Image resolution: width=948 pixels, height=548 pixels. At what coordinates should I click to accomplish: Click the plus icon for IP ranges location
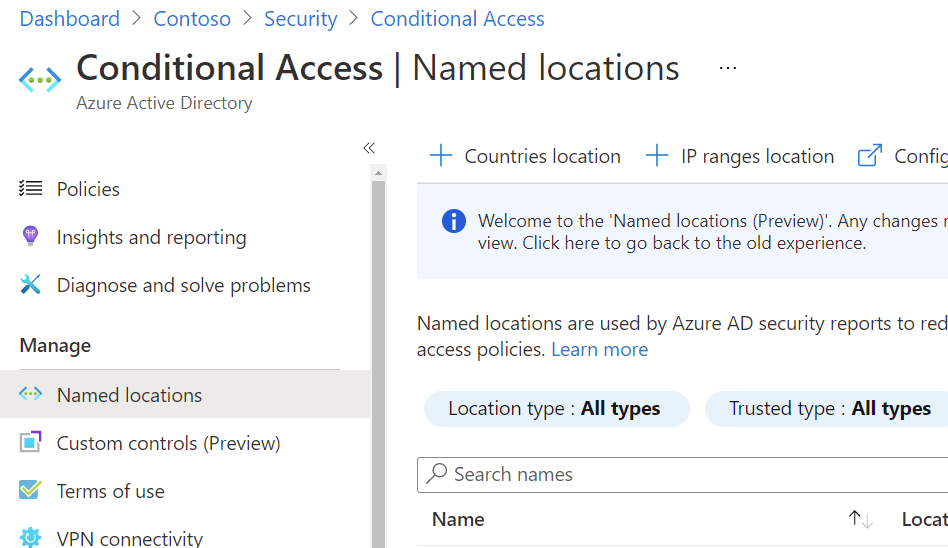657,155
